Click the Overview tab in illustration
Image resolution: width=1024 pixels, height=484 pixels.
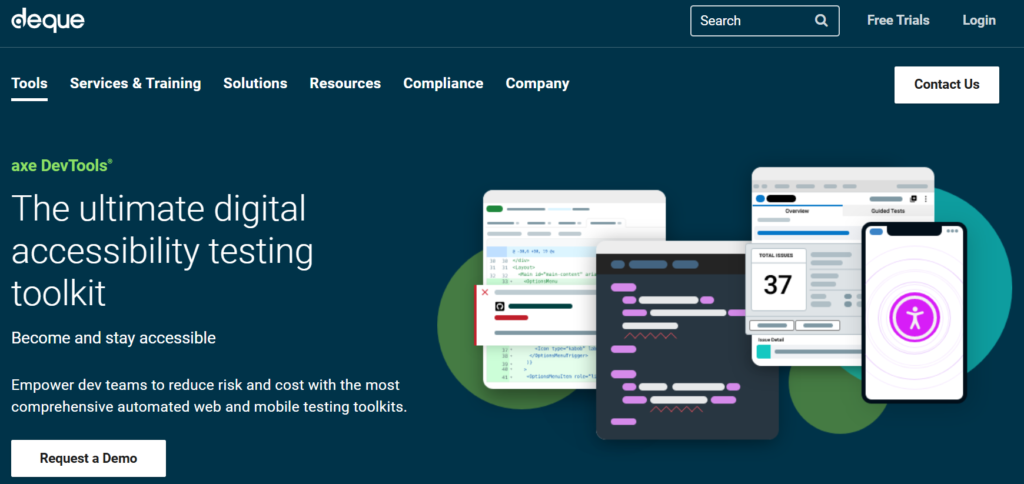pos(797,211)
